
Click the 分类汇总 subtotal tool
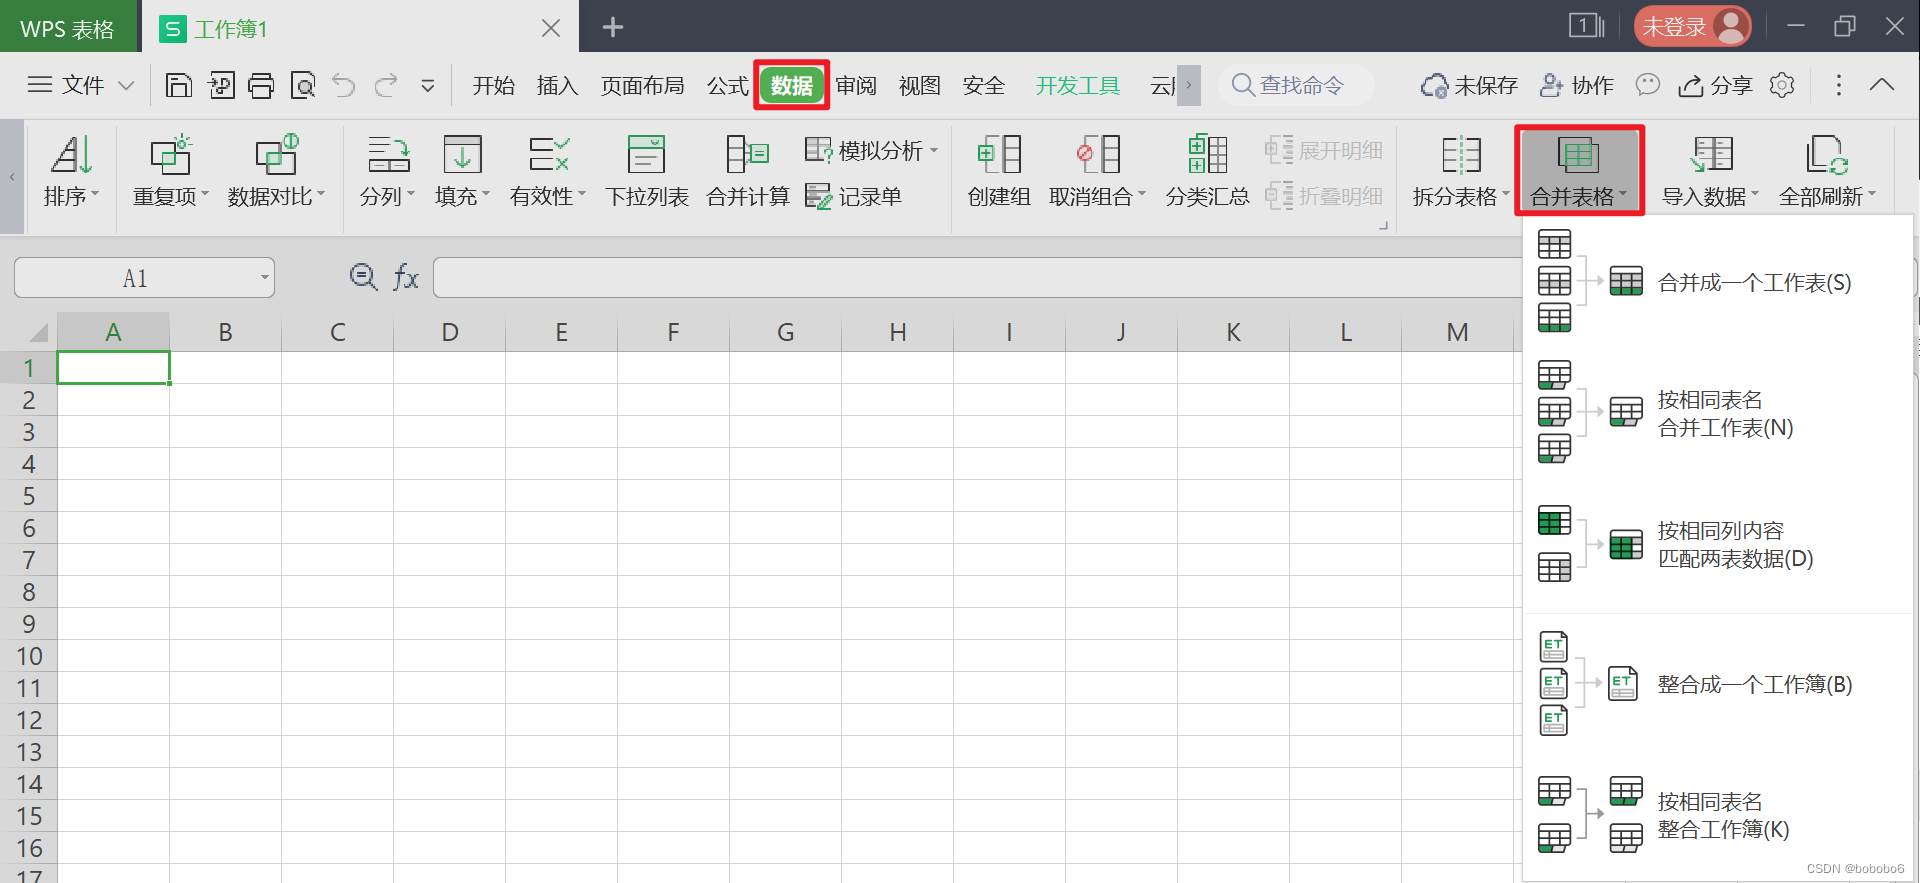[1208, 172]
